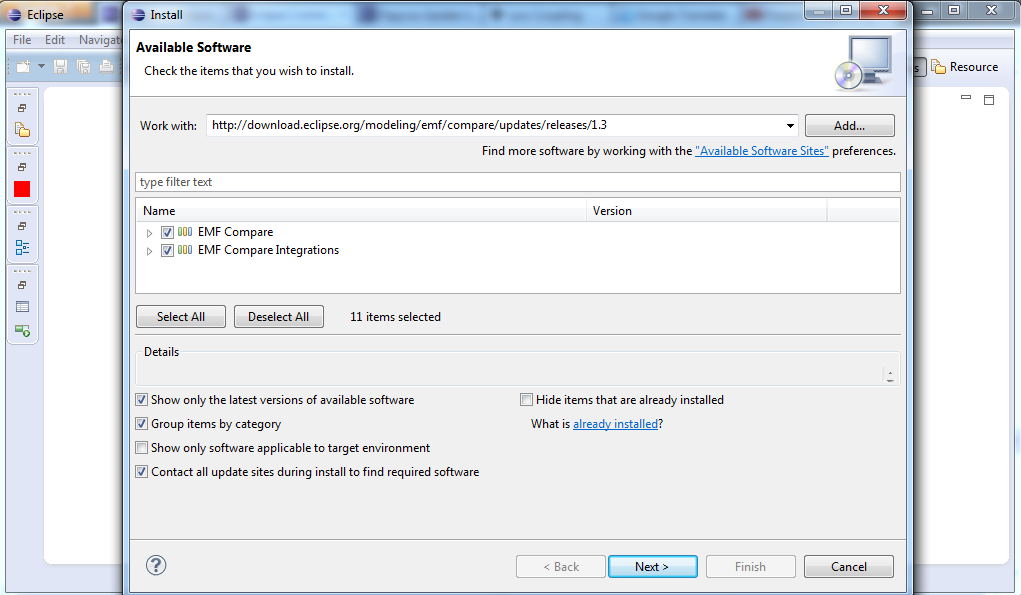Cancel the Install dialog
The image size is (1021, 595).
[848, 566]
